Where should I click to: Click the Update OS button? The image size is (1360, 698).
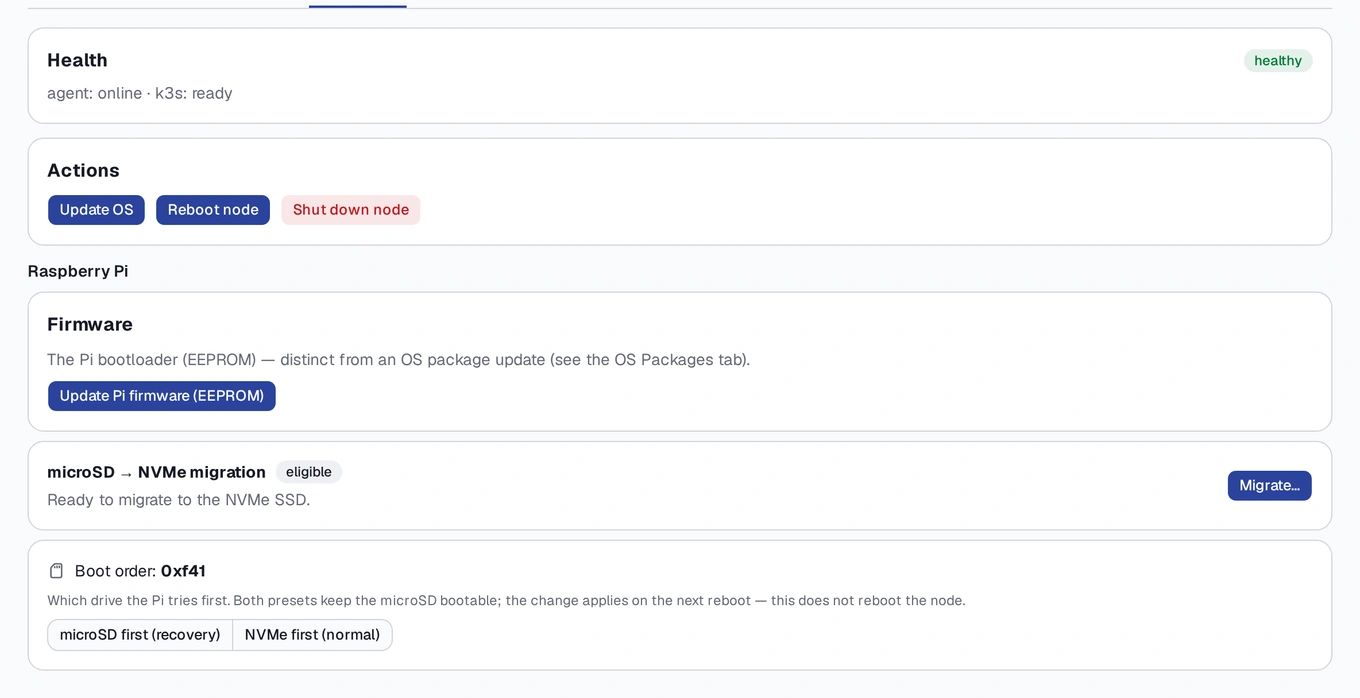(x=96, y=210)
